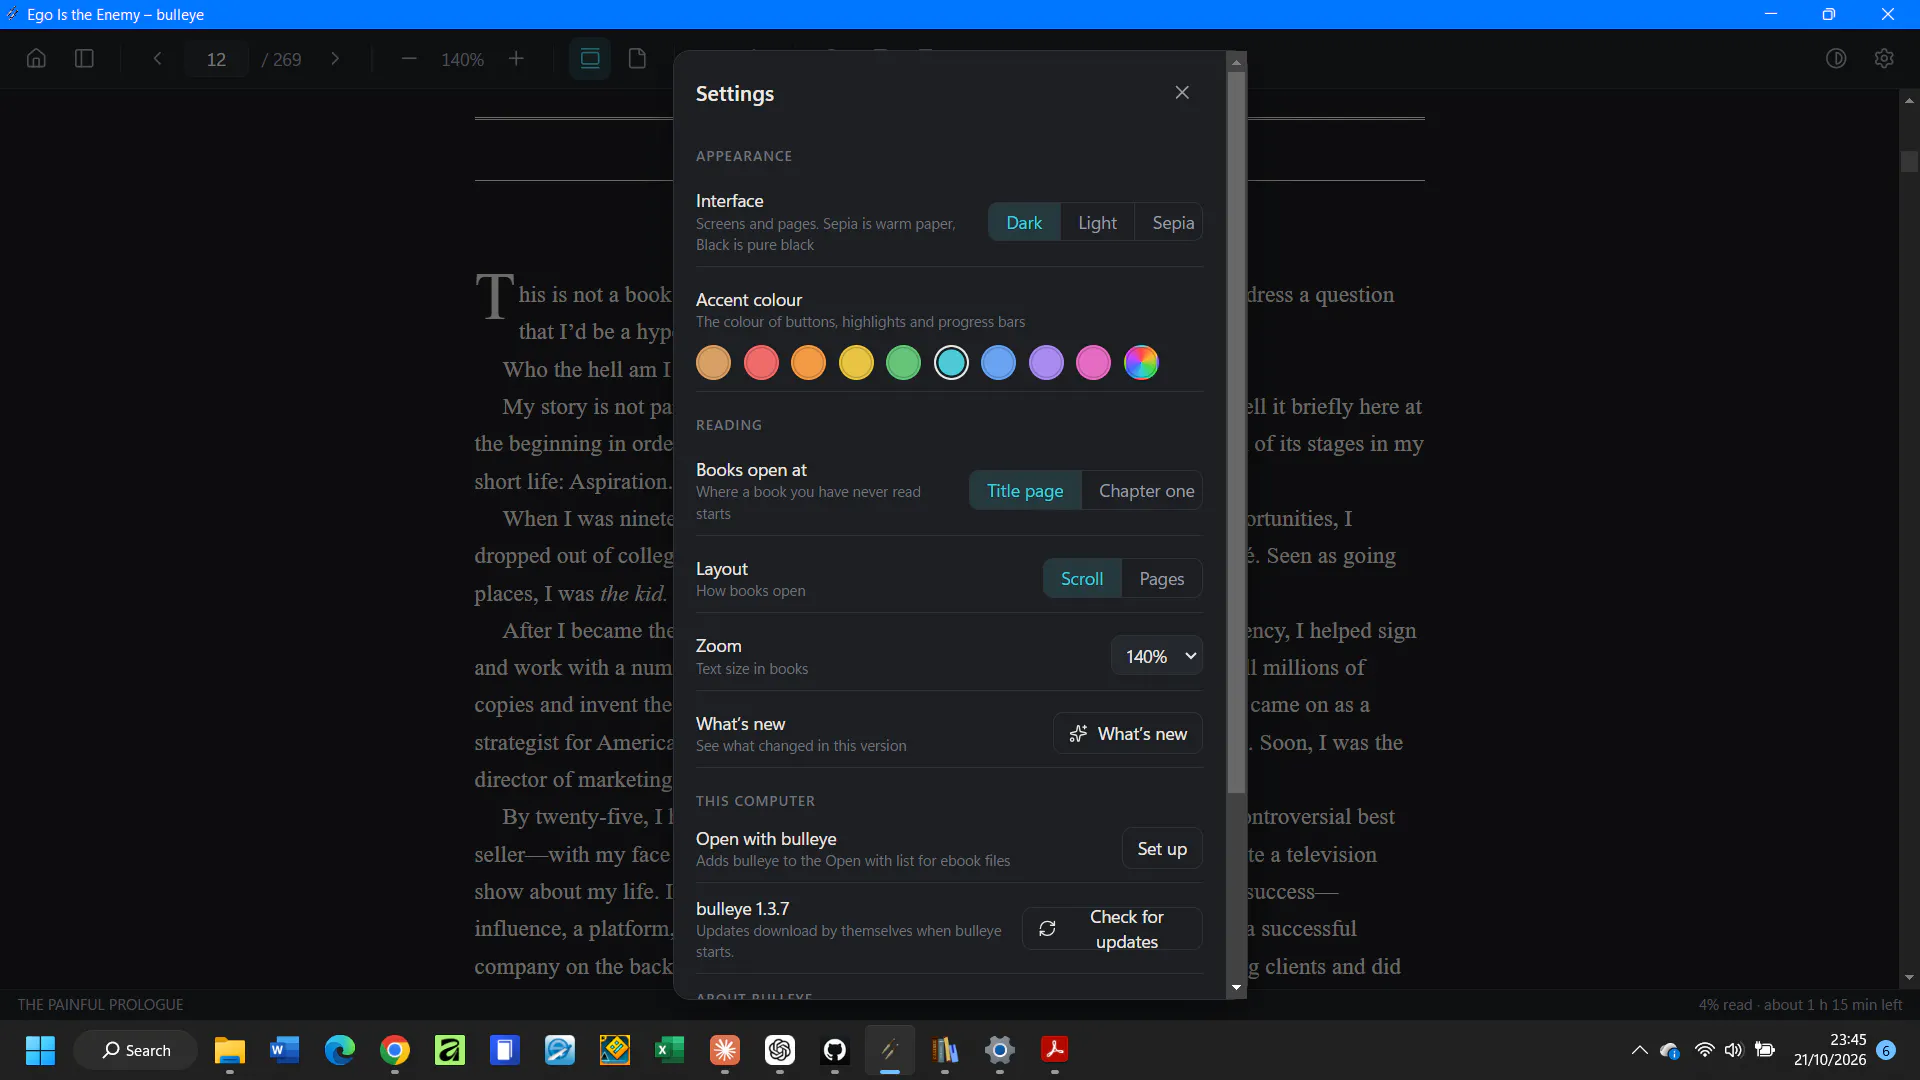This screenshot has height=1080, width=1920.
Task: Go to the library home icon
Action: coord(36,59)
